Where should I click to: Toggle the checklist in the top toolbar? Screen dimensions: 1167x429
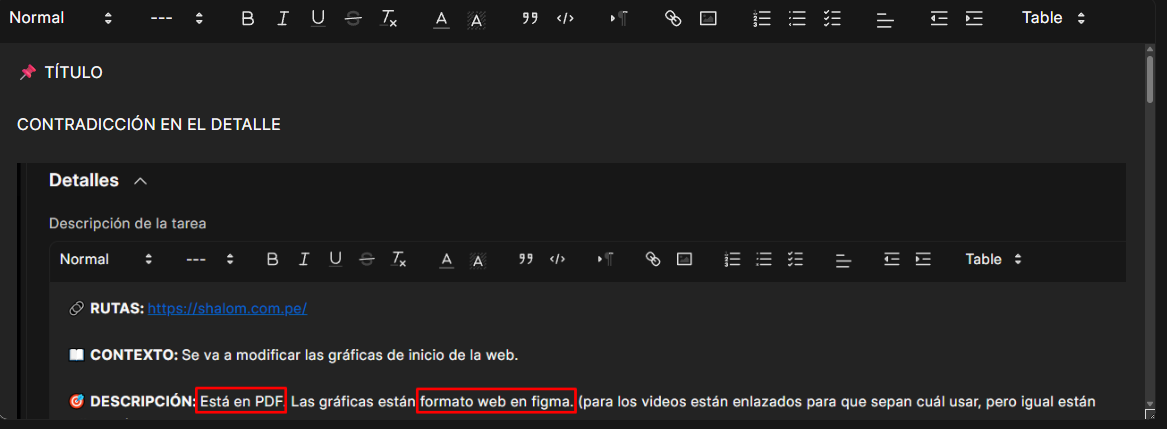click(831, 18)
